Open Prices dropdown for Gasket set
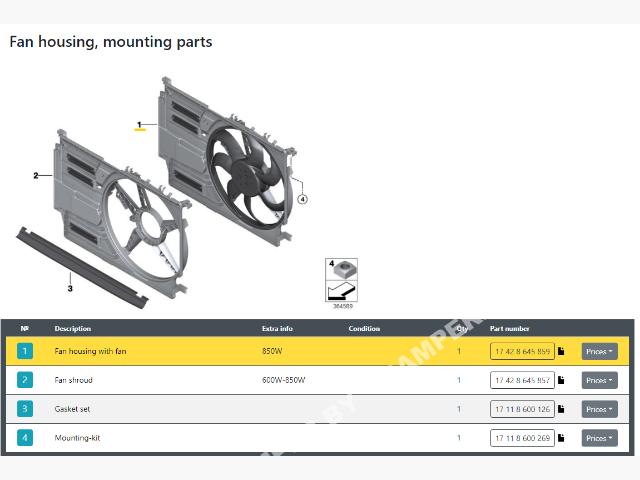The image size is (640, 480). pyautogui.click(x=599, y=409)
